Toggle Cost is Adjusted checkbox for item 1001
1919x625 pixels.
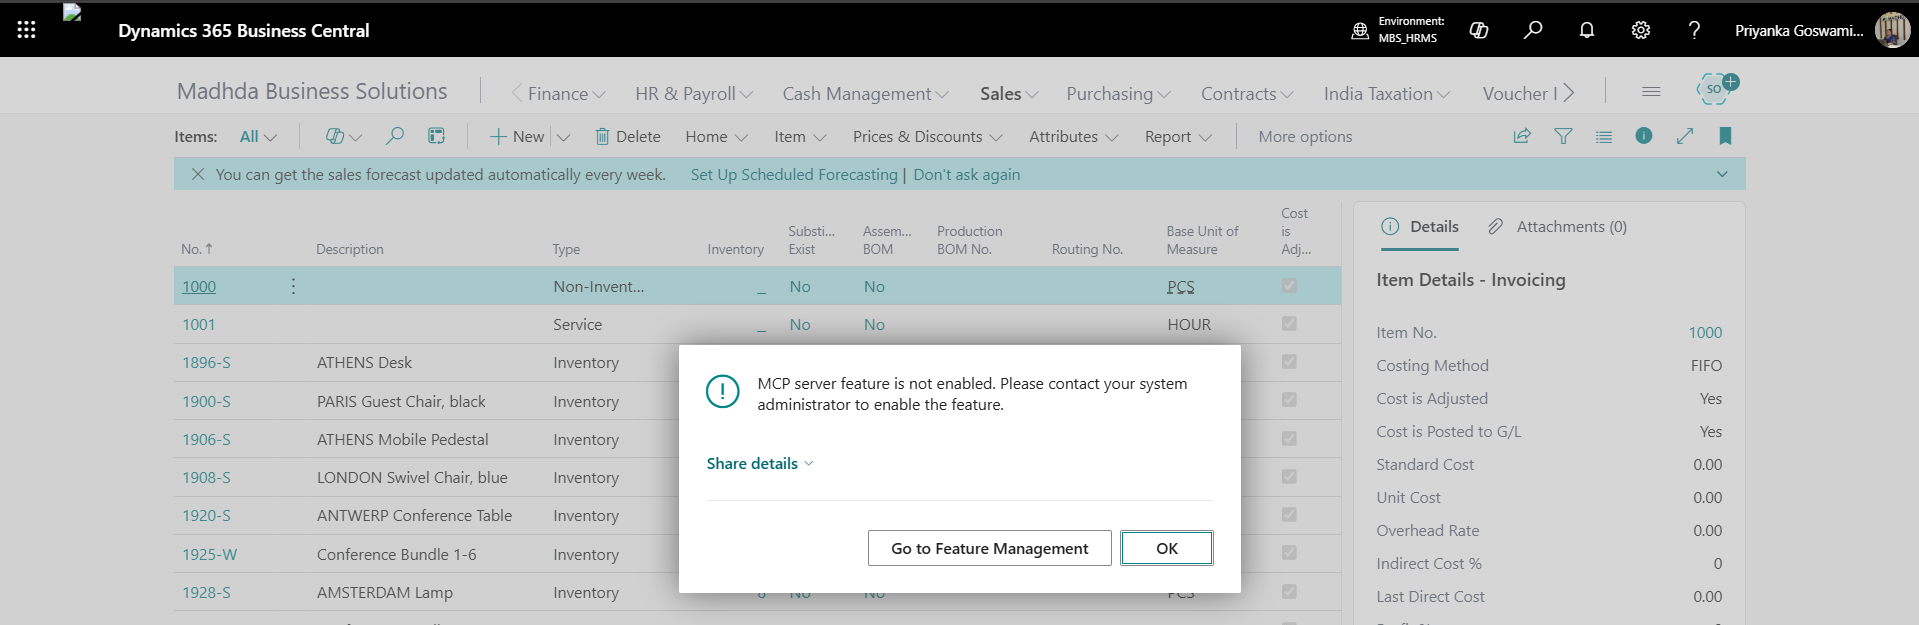tap(1289, 324)
